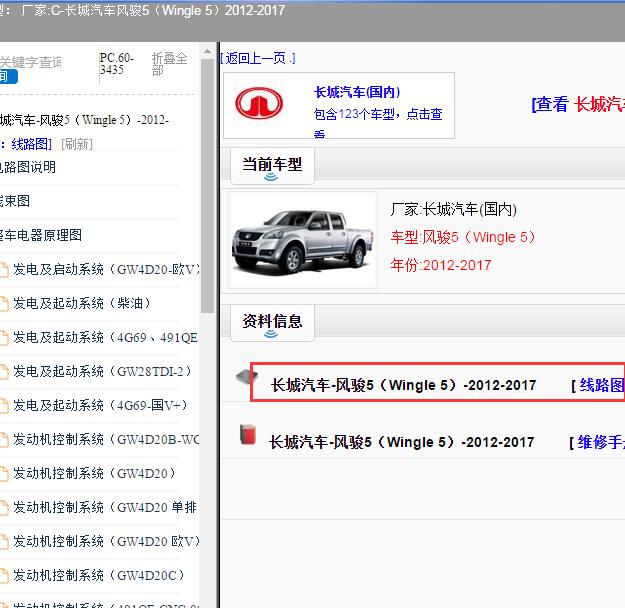
Task: Click the 查看 长城汽车 link at right
Action: tap(578, 104)
